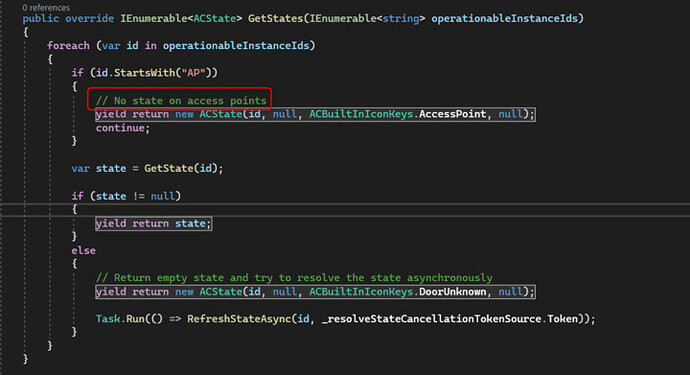
Task: Click operationableInstanceIds parameter in the method signature
Action: click(504, 18)
